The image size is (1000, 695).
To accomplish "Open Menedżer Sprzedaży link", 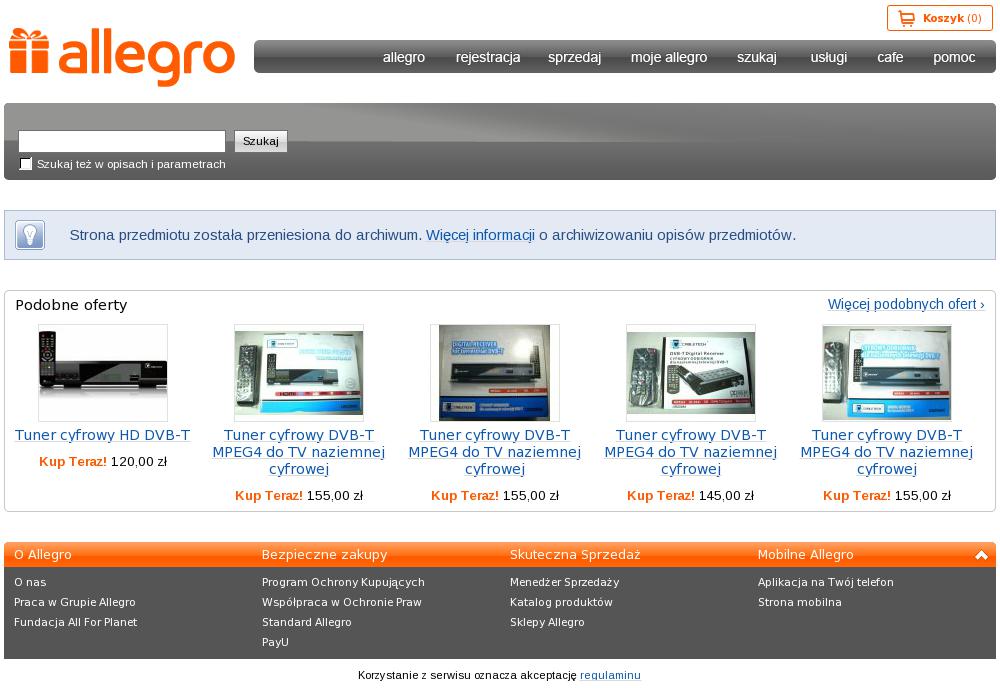I will coord(564,582).
